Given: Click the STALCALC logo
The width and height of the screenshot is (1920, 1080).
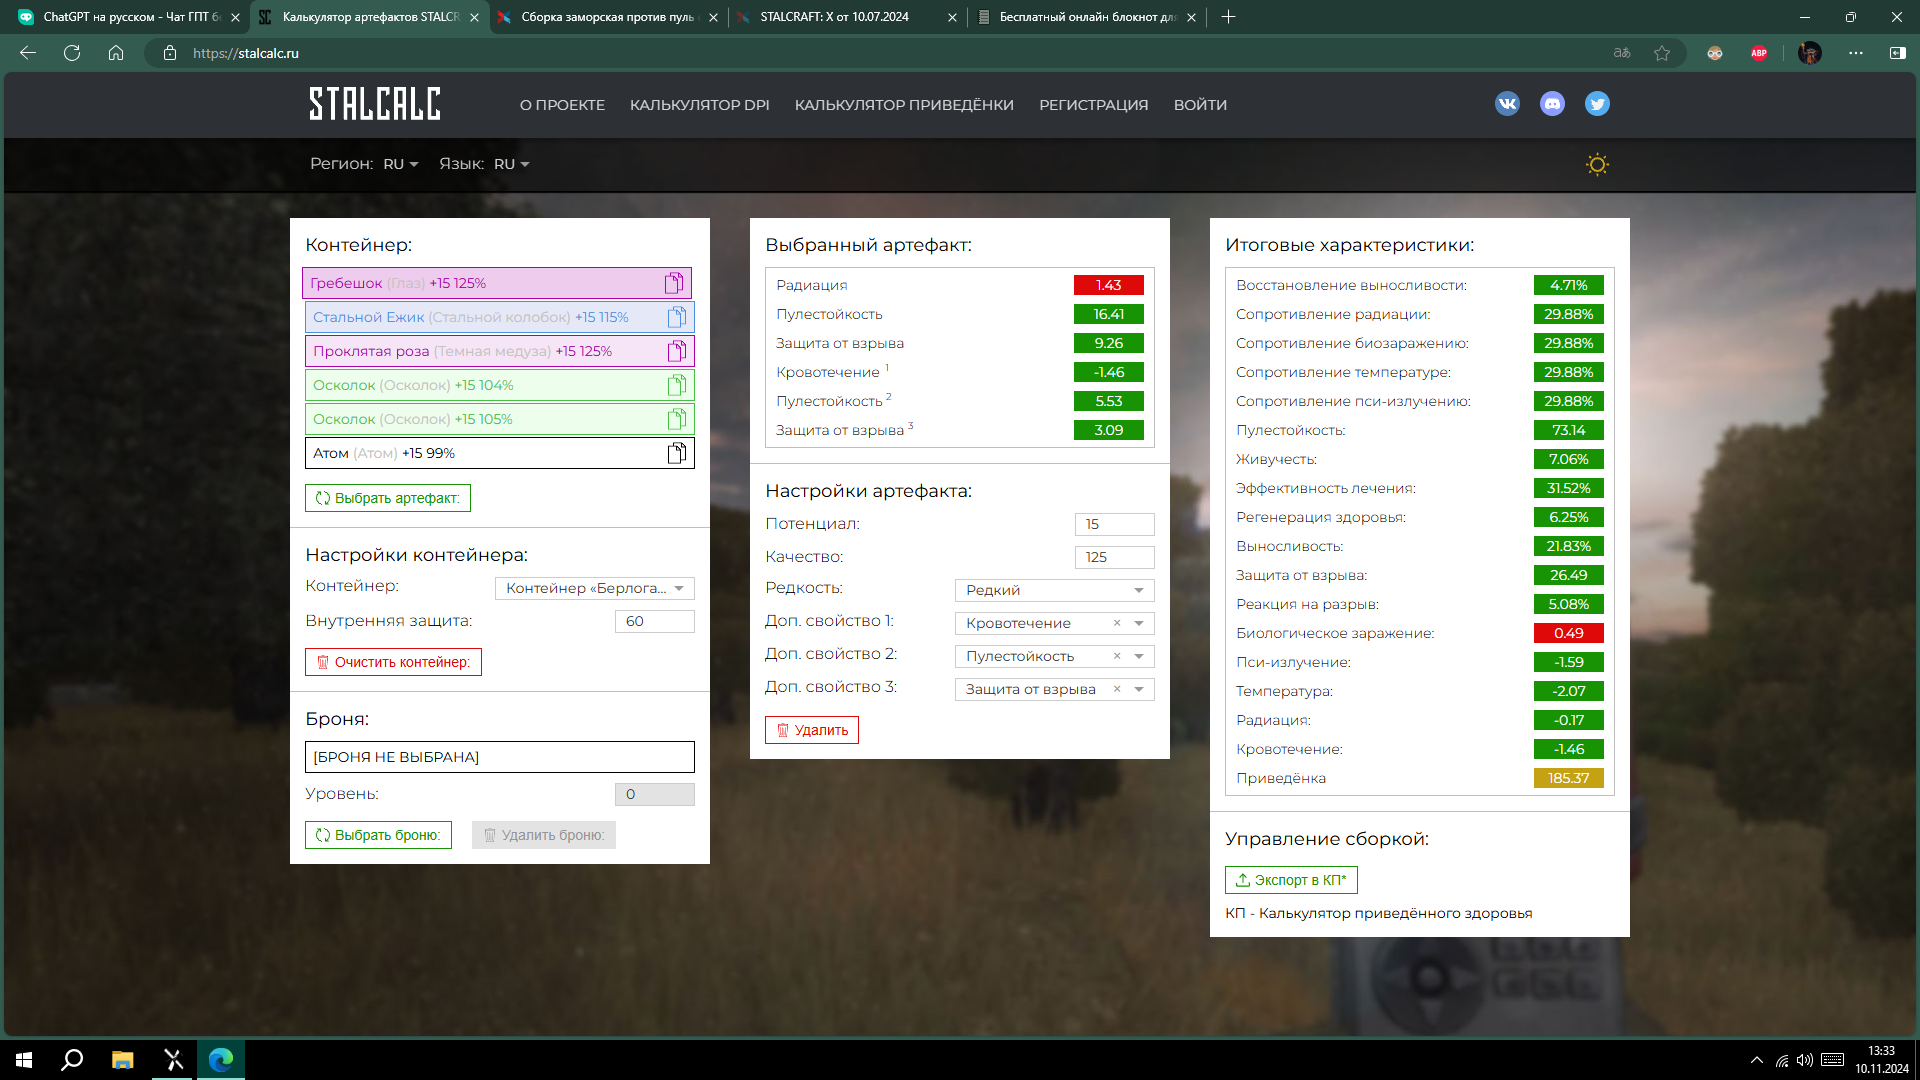Looking at the screenshot, I should coord(375,104).
